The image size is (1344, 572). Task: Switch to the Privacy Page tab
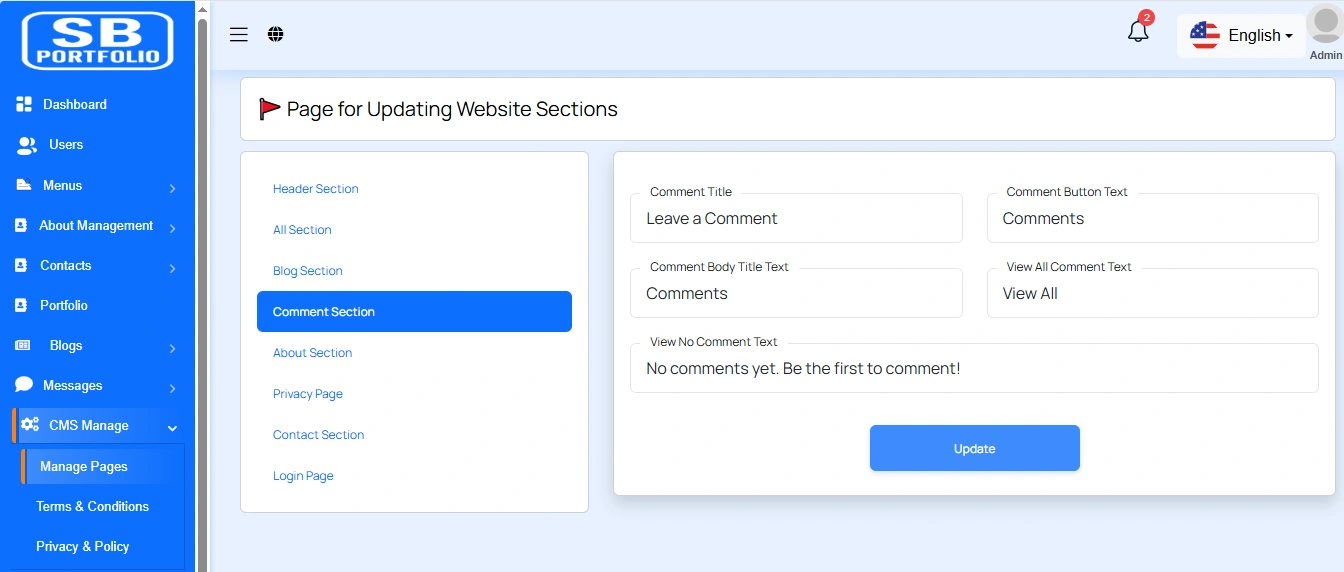308,394
